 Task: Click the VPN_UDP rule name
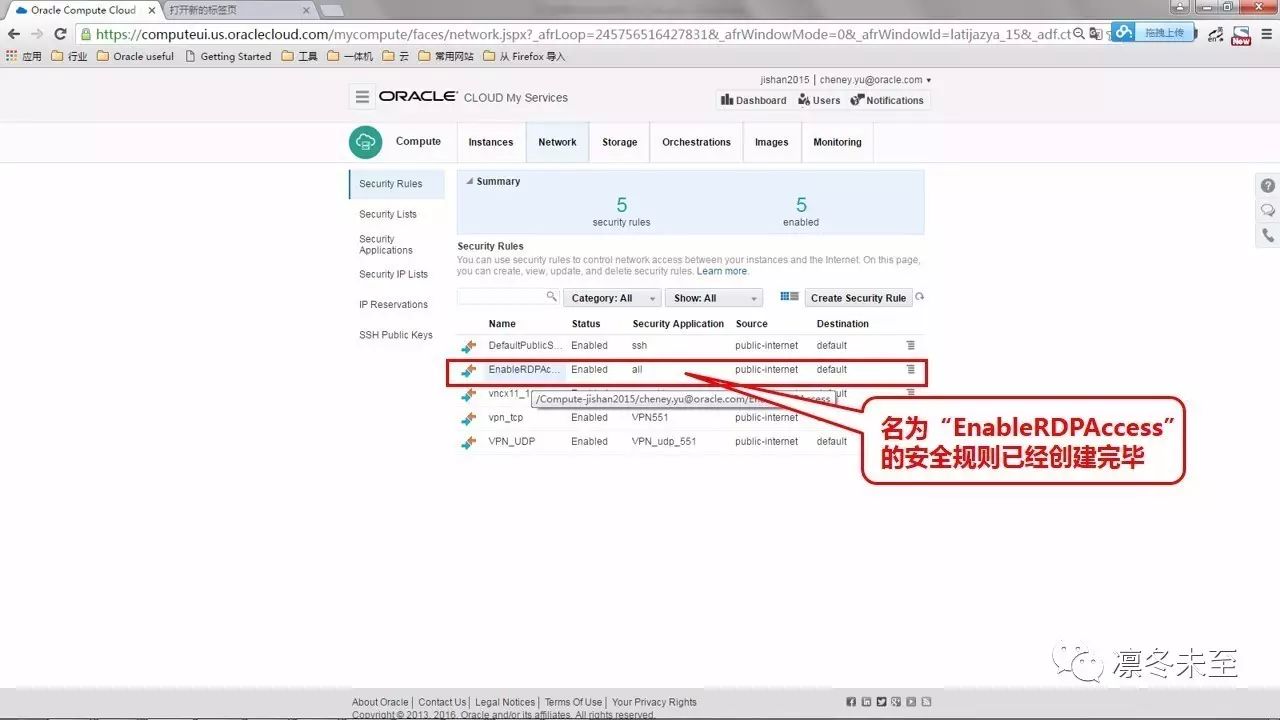click(x=511, y=441)
